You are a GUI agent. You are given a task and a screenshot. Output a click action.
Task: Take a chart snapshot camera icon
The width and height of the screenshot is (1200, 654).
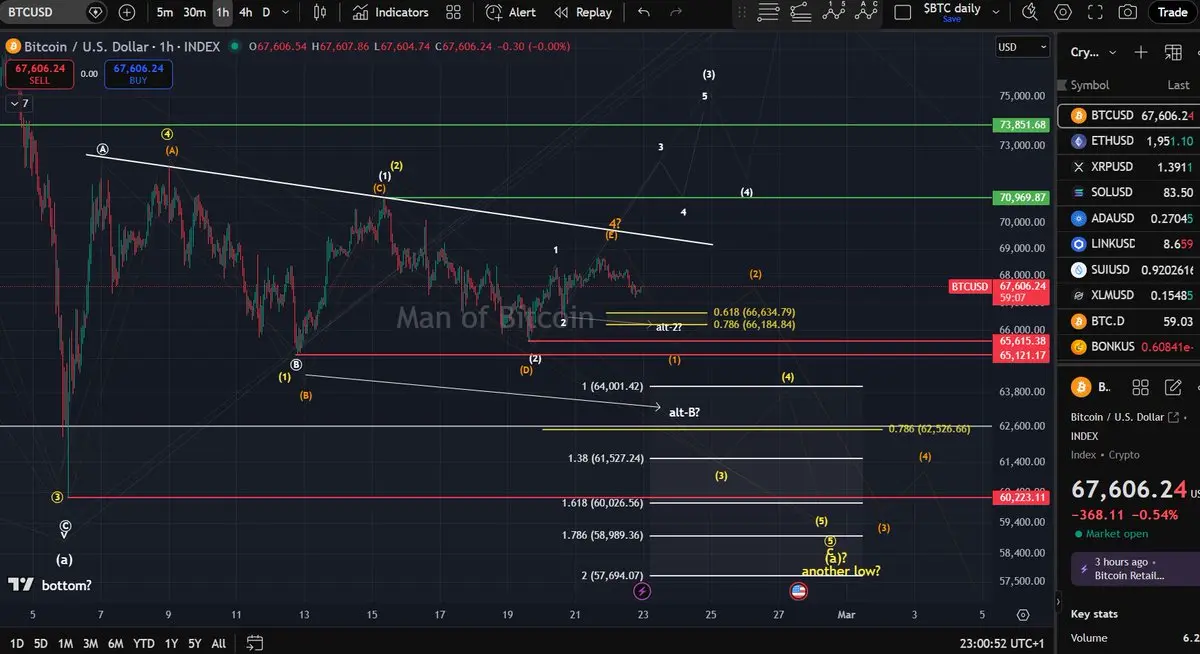[x=1128, y=12]
